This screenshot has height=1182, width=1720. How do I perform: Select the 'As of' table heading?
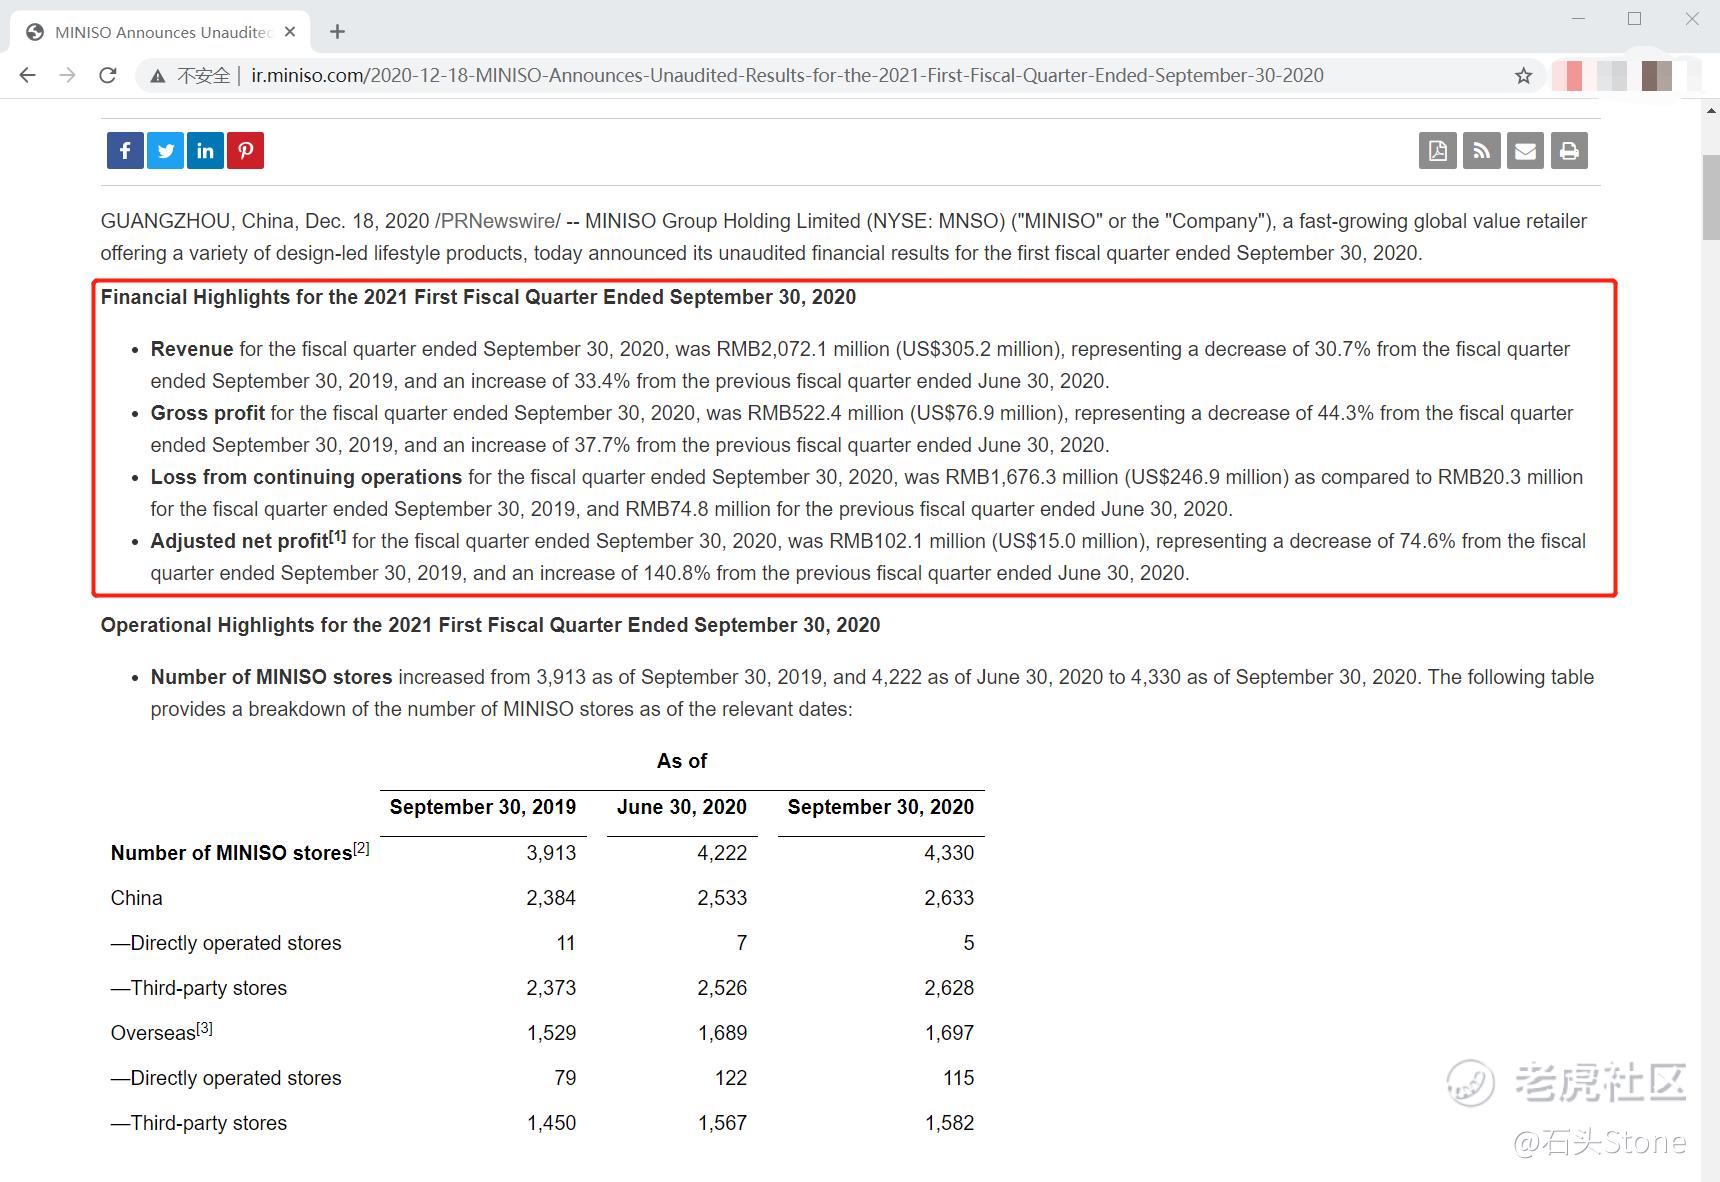tap(682, 761)
